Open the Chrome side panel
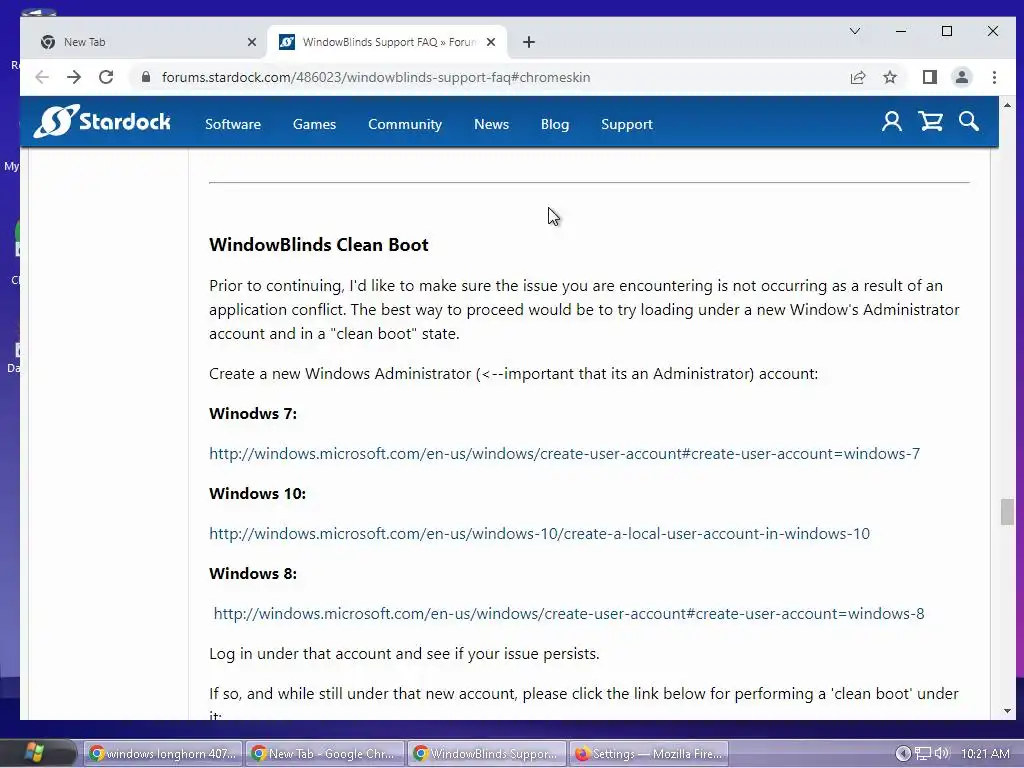Image resolution: width=1024 pixels, height=768 pixels. pyautogui.click(x=930, y=77)
